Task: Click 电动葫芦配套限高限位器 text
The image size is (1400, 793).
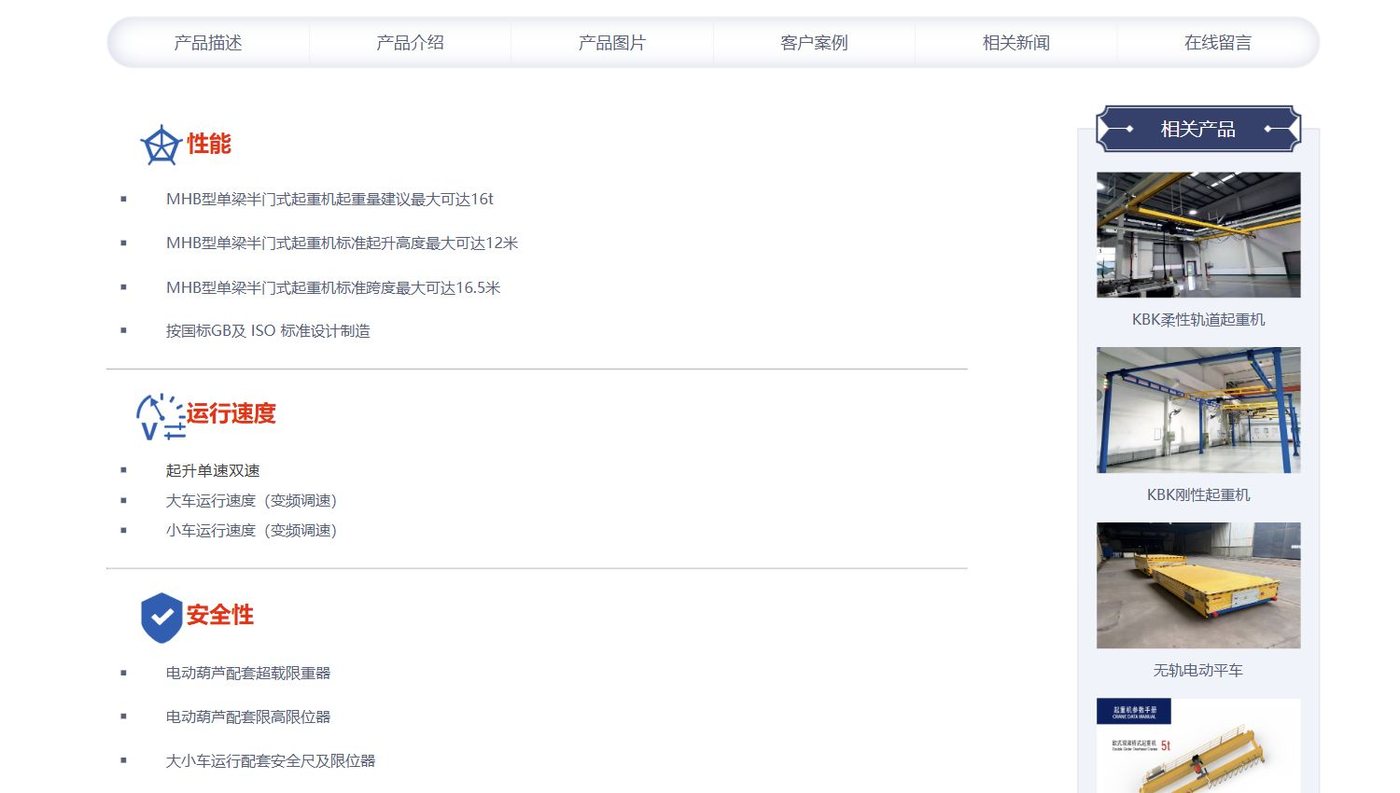Action: [x=248, y=717]
